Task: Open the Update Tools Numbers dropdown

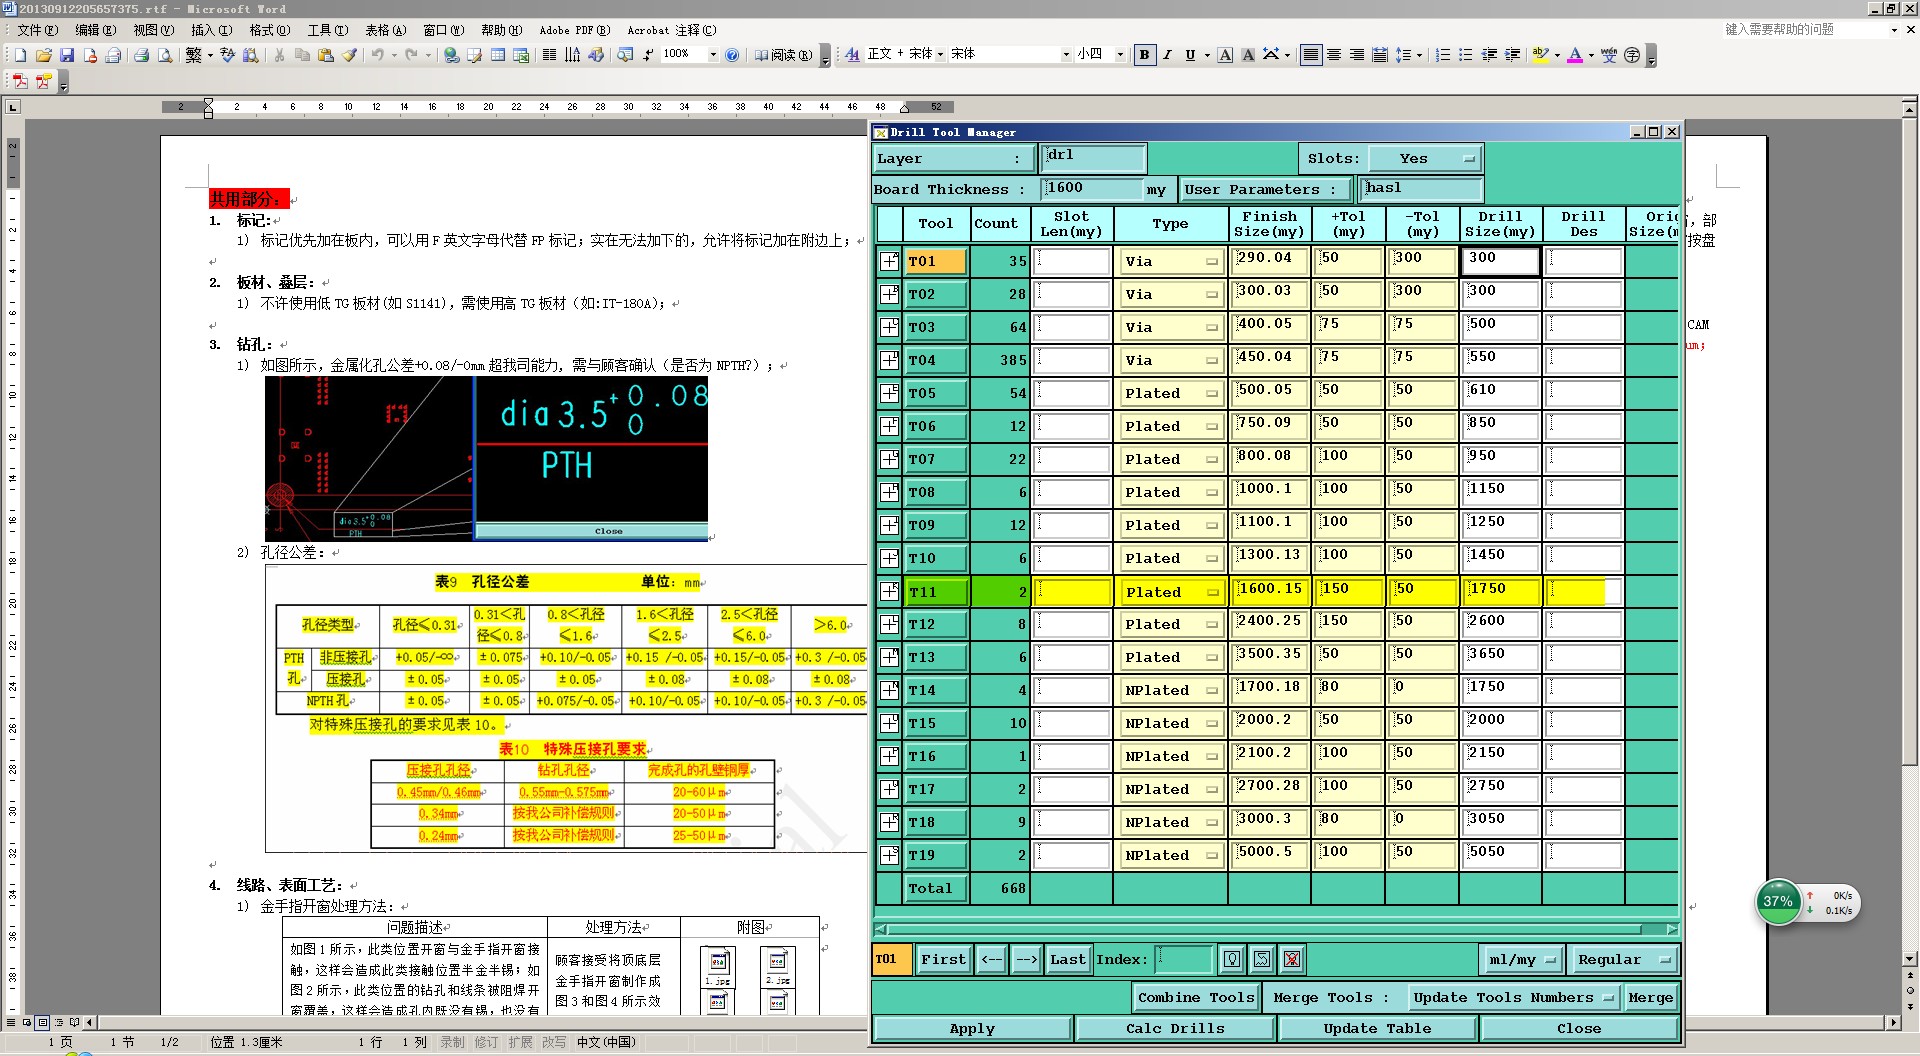Action: [1513, 998]
